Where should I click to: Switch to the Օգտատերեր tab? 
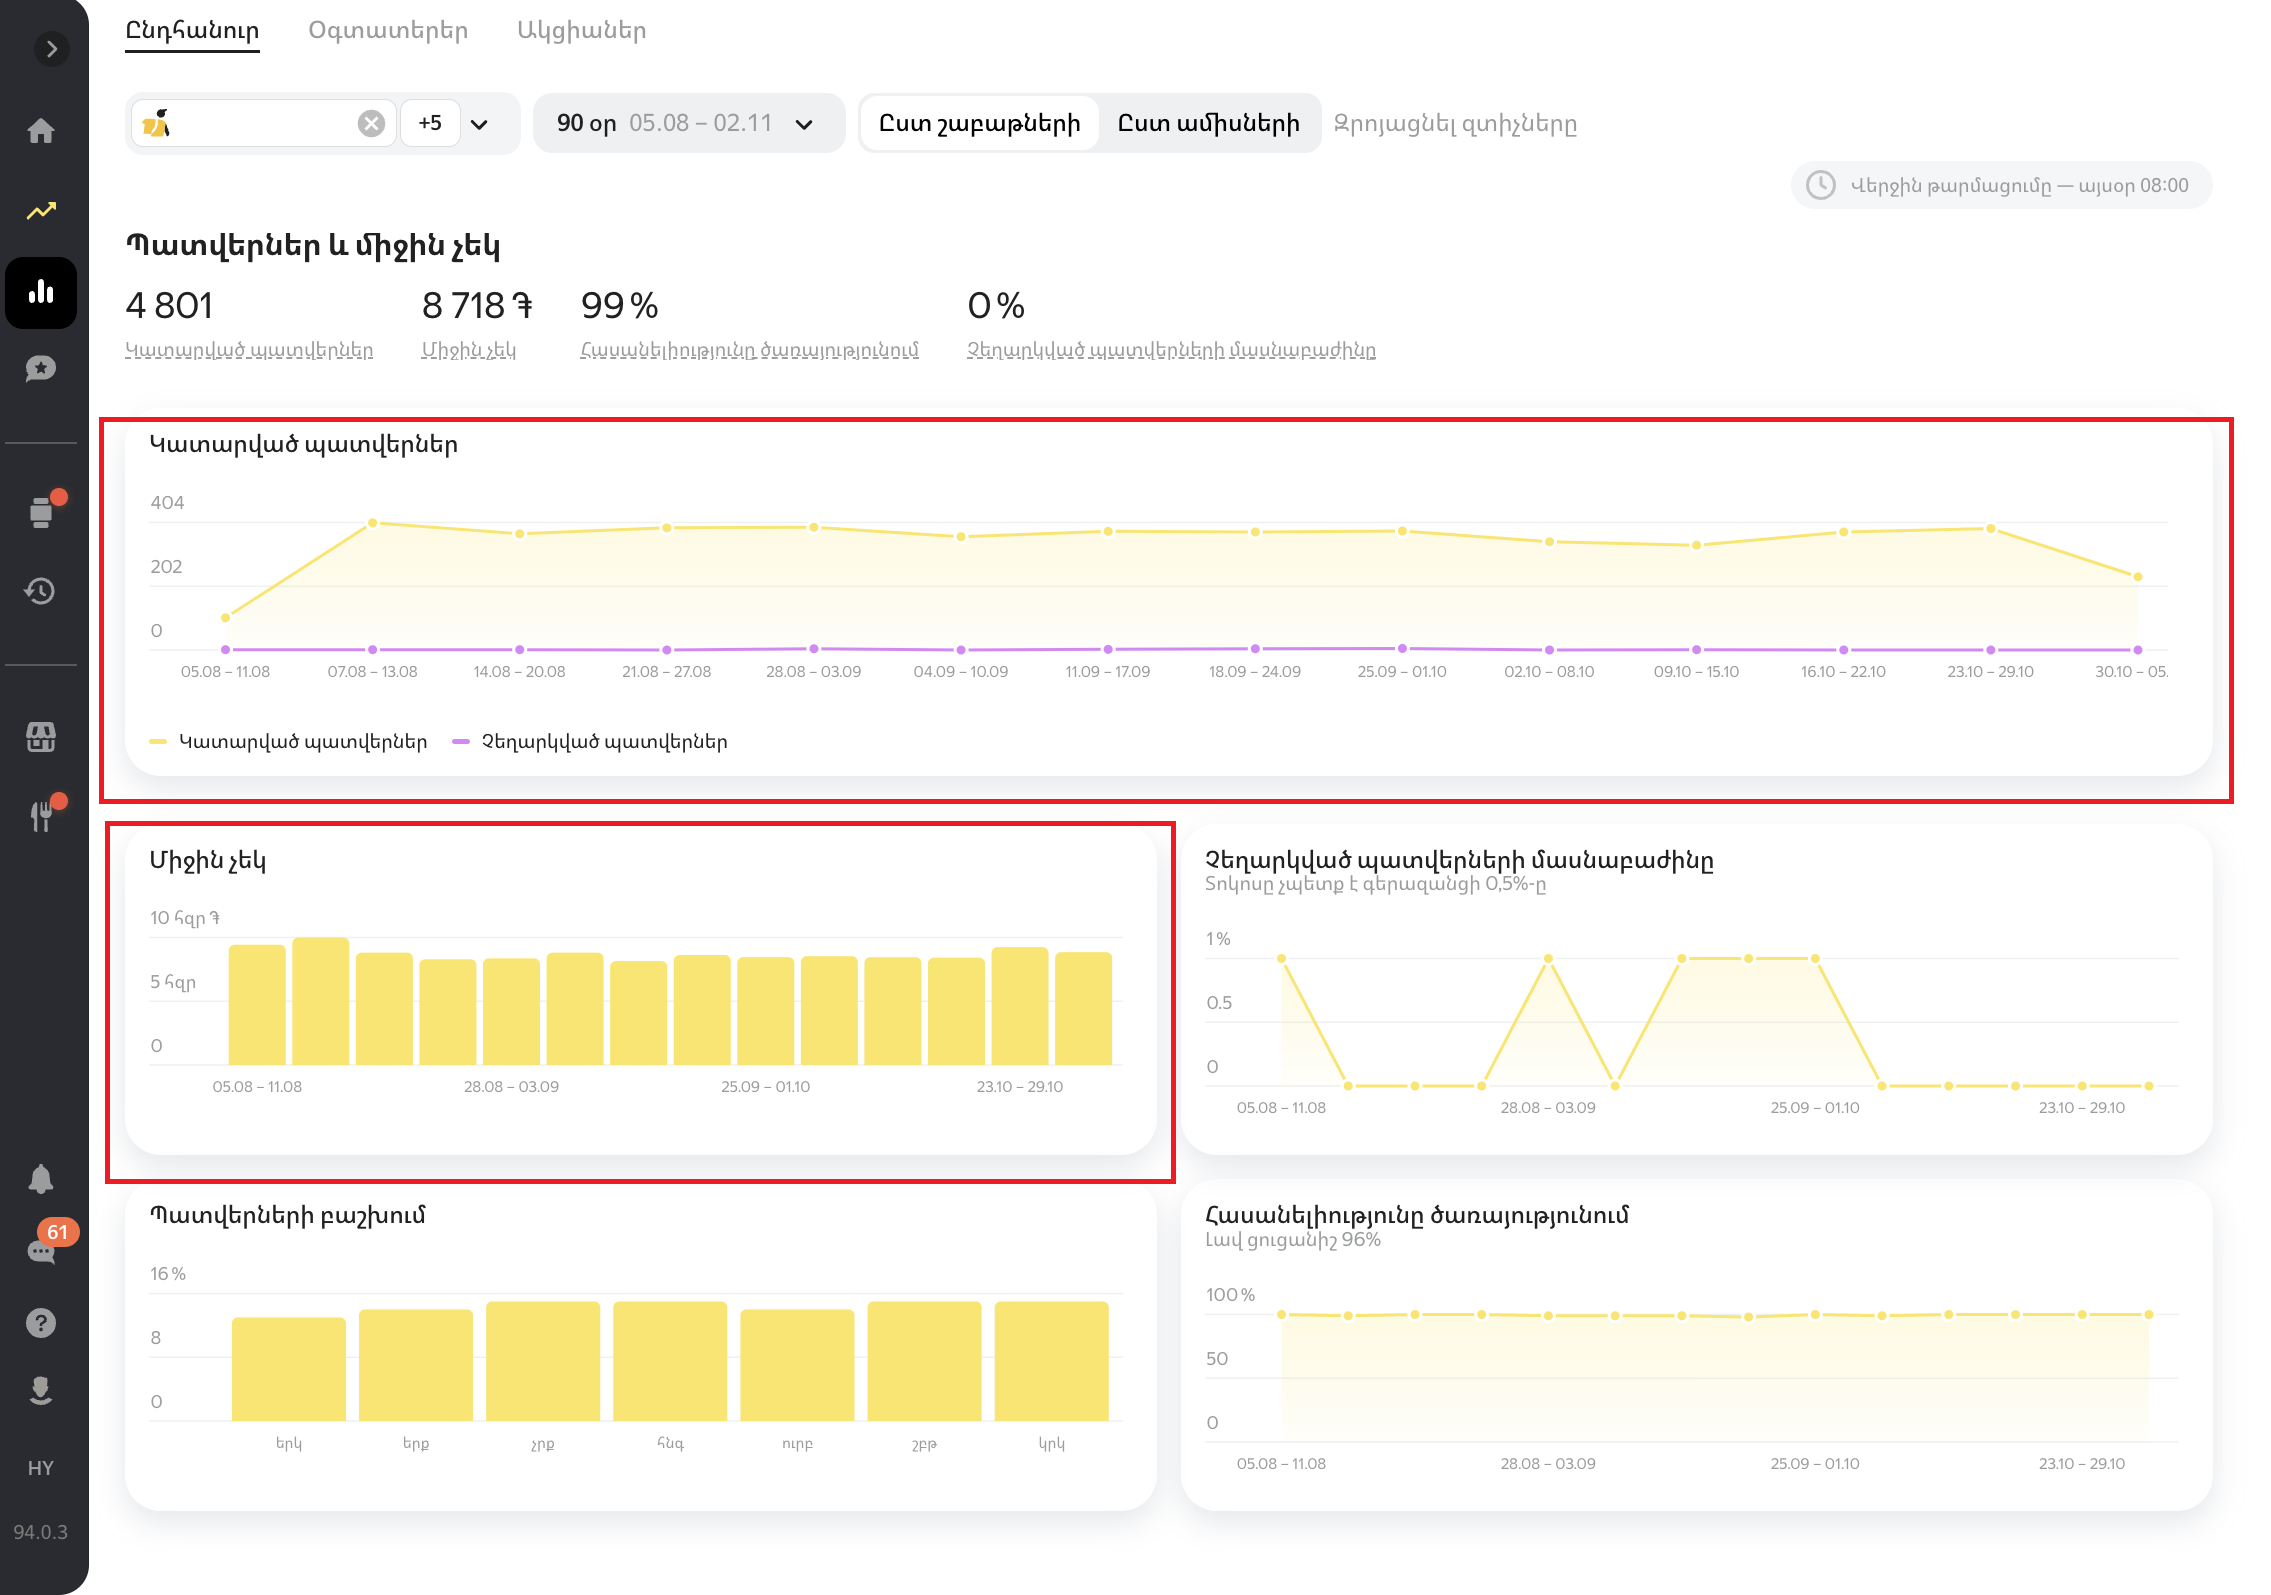(388, 30)
